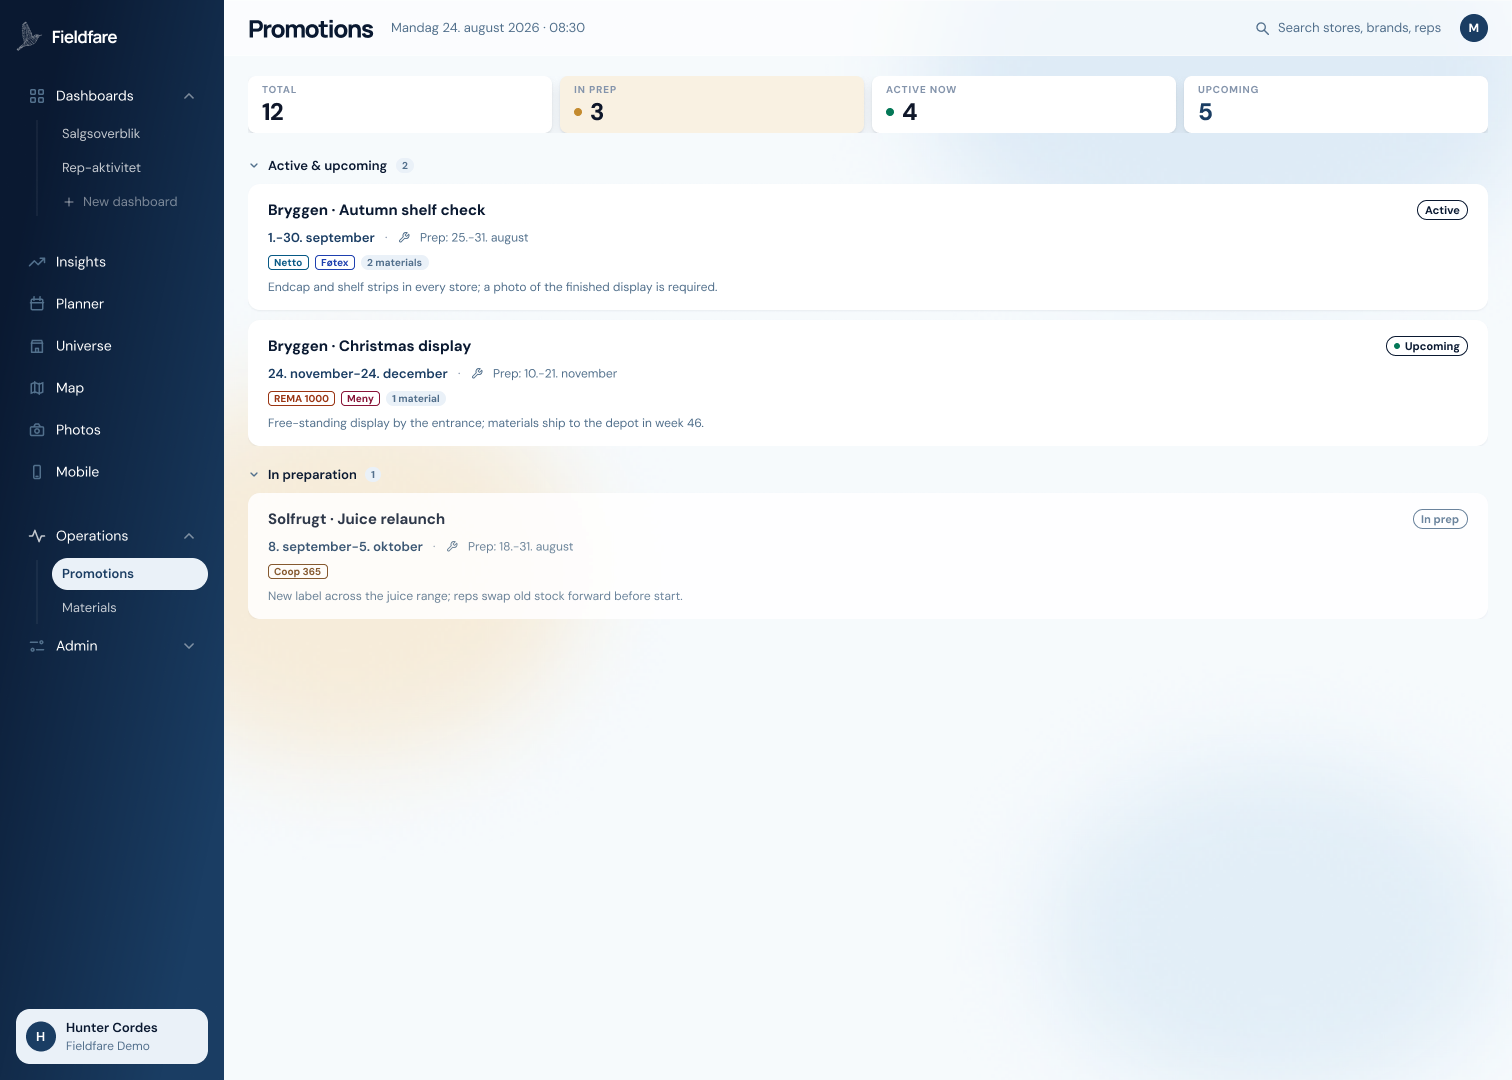Viewport: 1512px width, 1080px height.
Task: Click the Netto chain tag
Action: click(x=288, y=263)
